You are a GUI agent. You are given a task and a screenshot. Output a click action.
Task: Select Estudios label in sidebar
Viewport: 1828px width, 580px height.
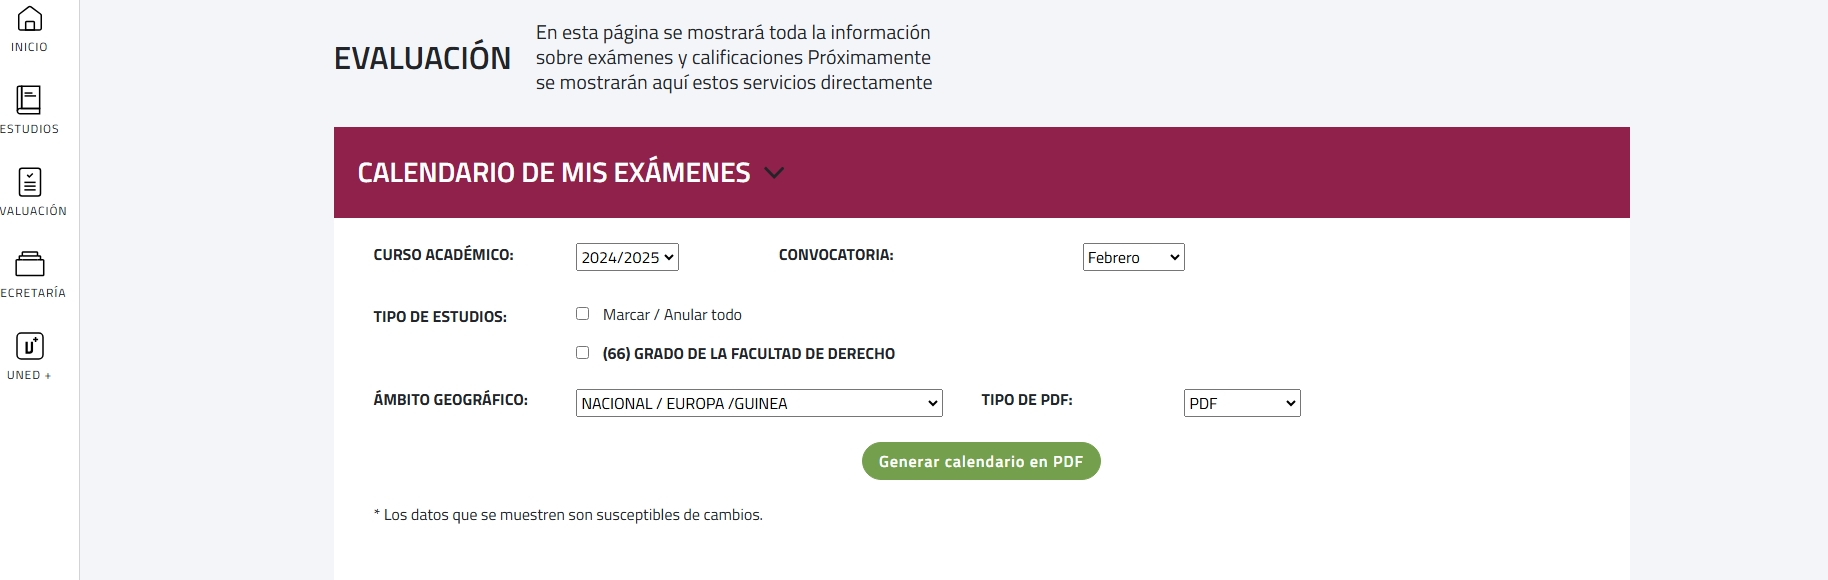[x=30, y=129]
